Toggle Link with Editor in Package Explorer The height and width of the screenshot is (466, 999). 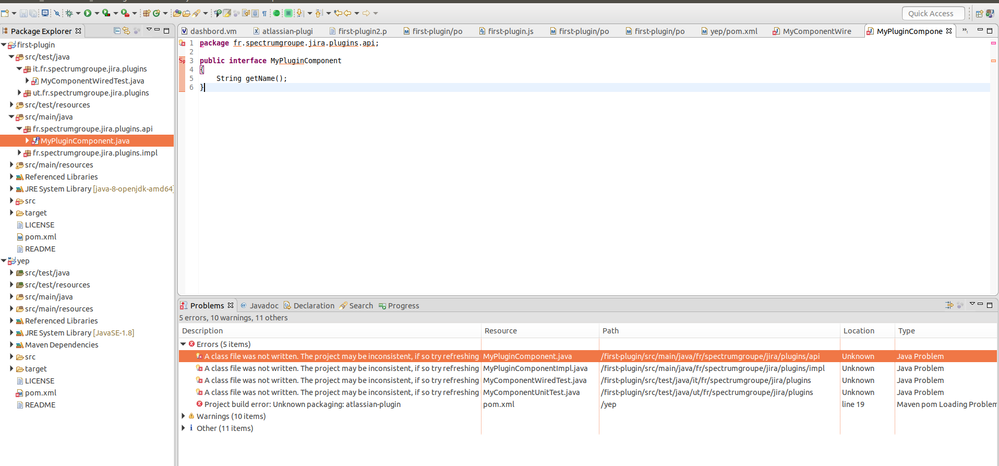point(126,30)
